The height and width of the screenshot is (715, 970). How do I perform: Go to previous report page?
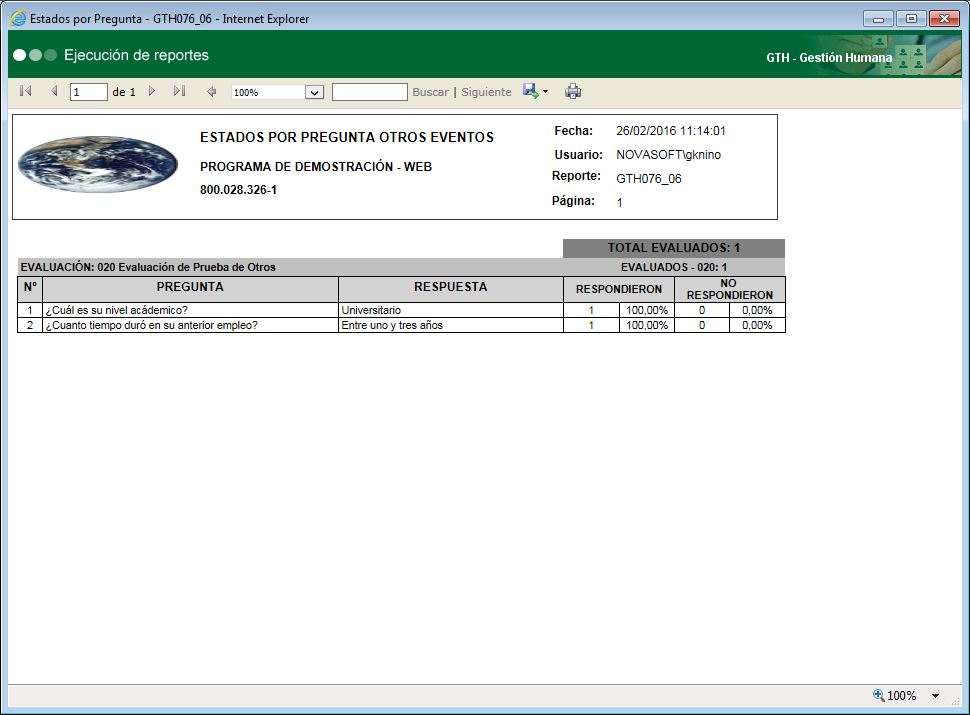coord(54,92)
